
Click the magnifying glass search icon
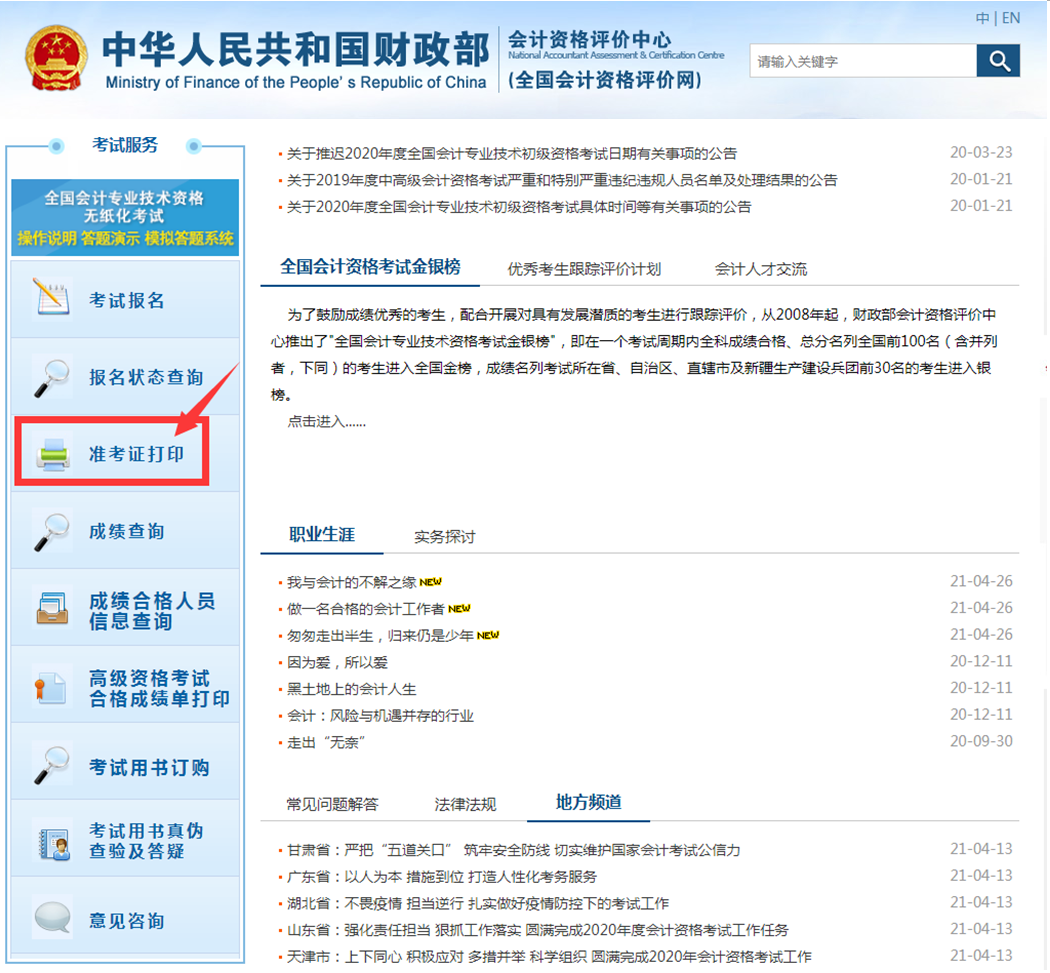998,61
